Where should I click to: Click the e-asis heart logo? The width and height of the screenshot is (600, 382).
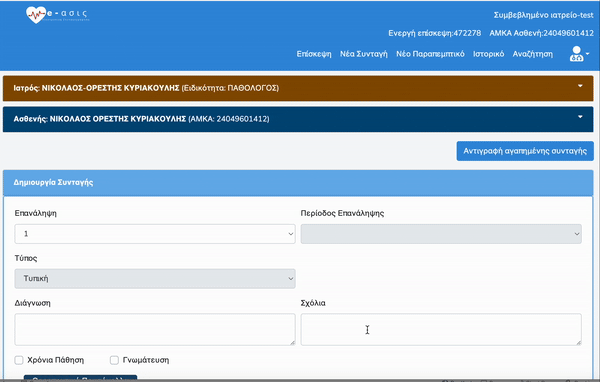(36, 15)
